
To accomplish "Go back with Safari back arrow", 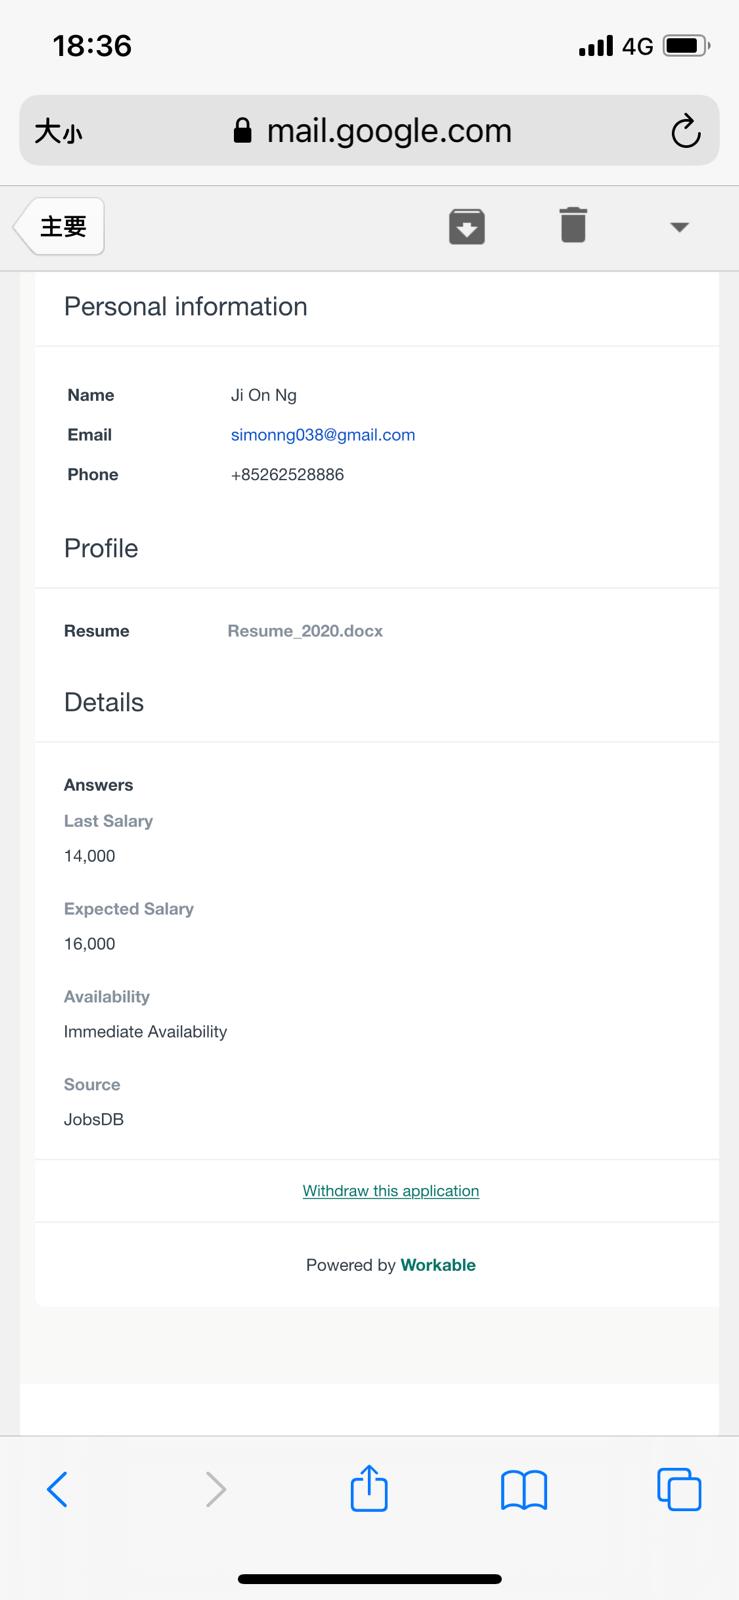I will (58, 1489).
